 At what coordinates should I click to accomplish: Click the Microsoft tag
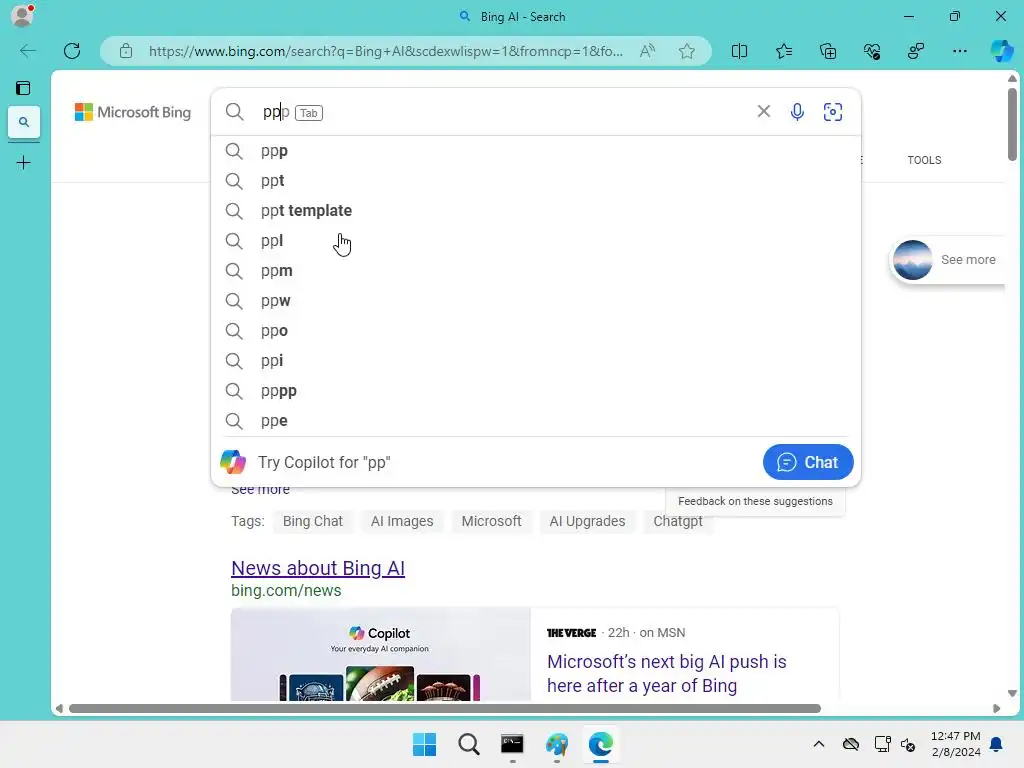click(491, 521)
